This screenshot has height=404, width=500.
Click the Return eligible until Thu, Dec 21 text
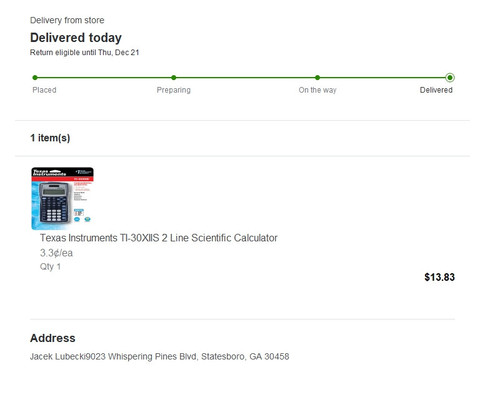(84, 52)
